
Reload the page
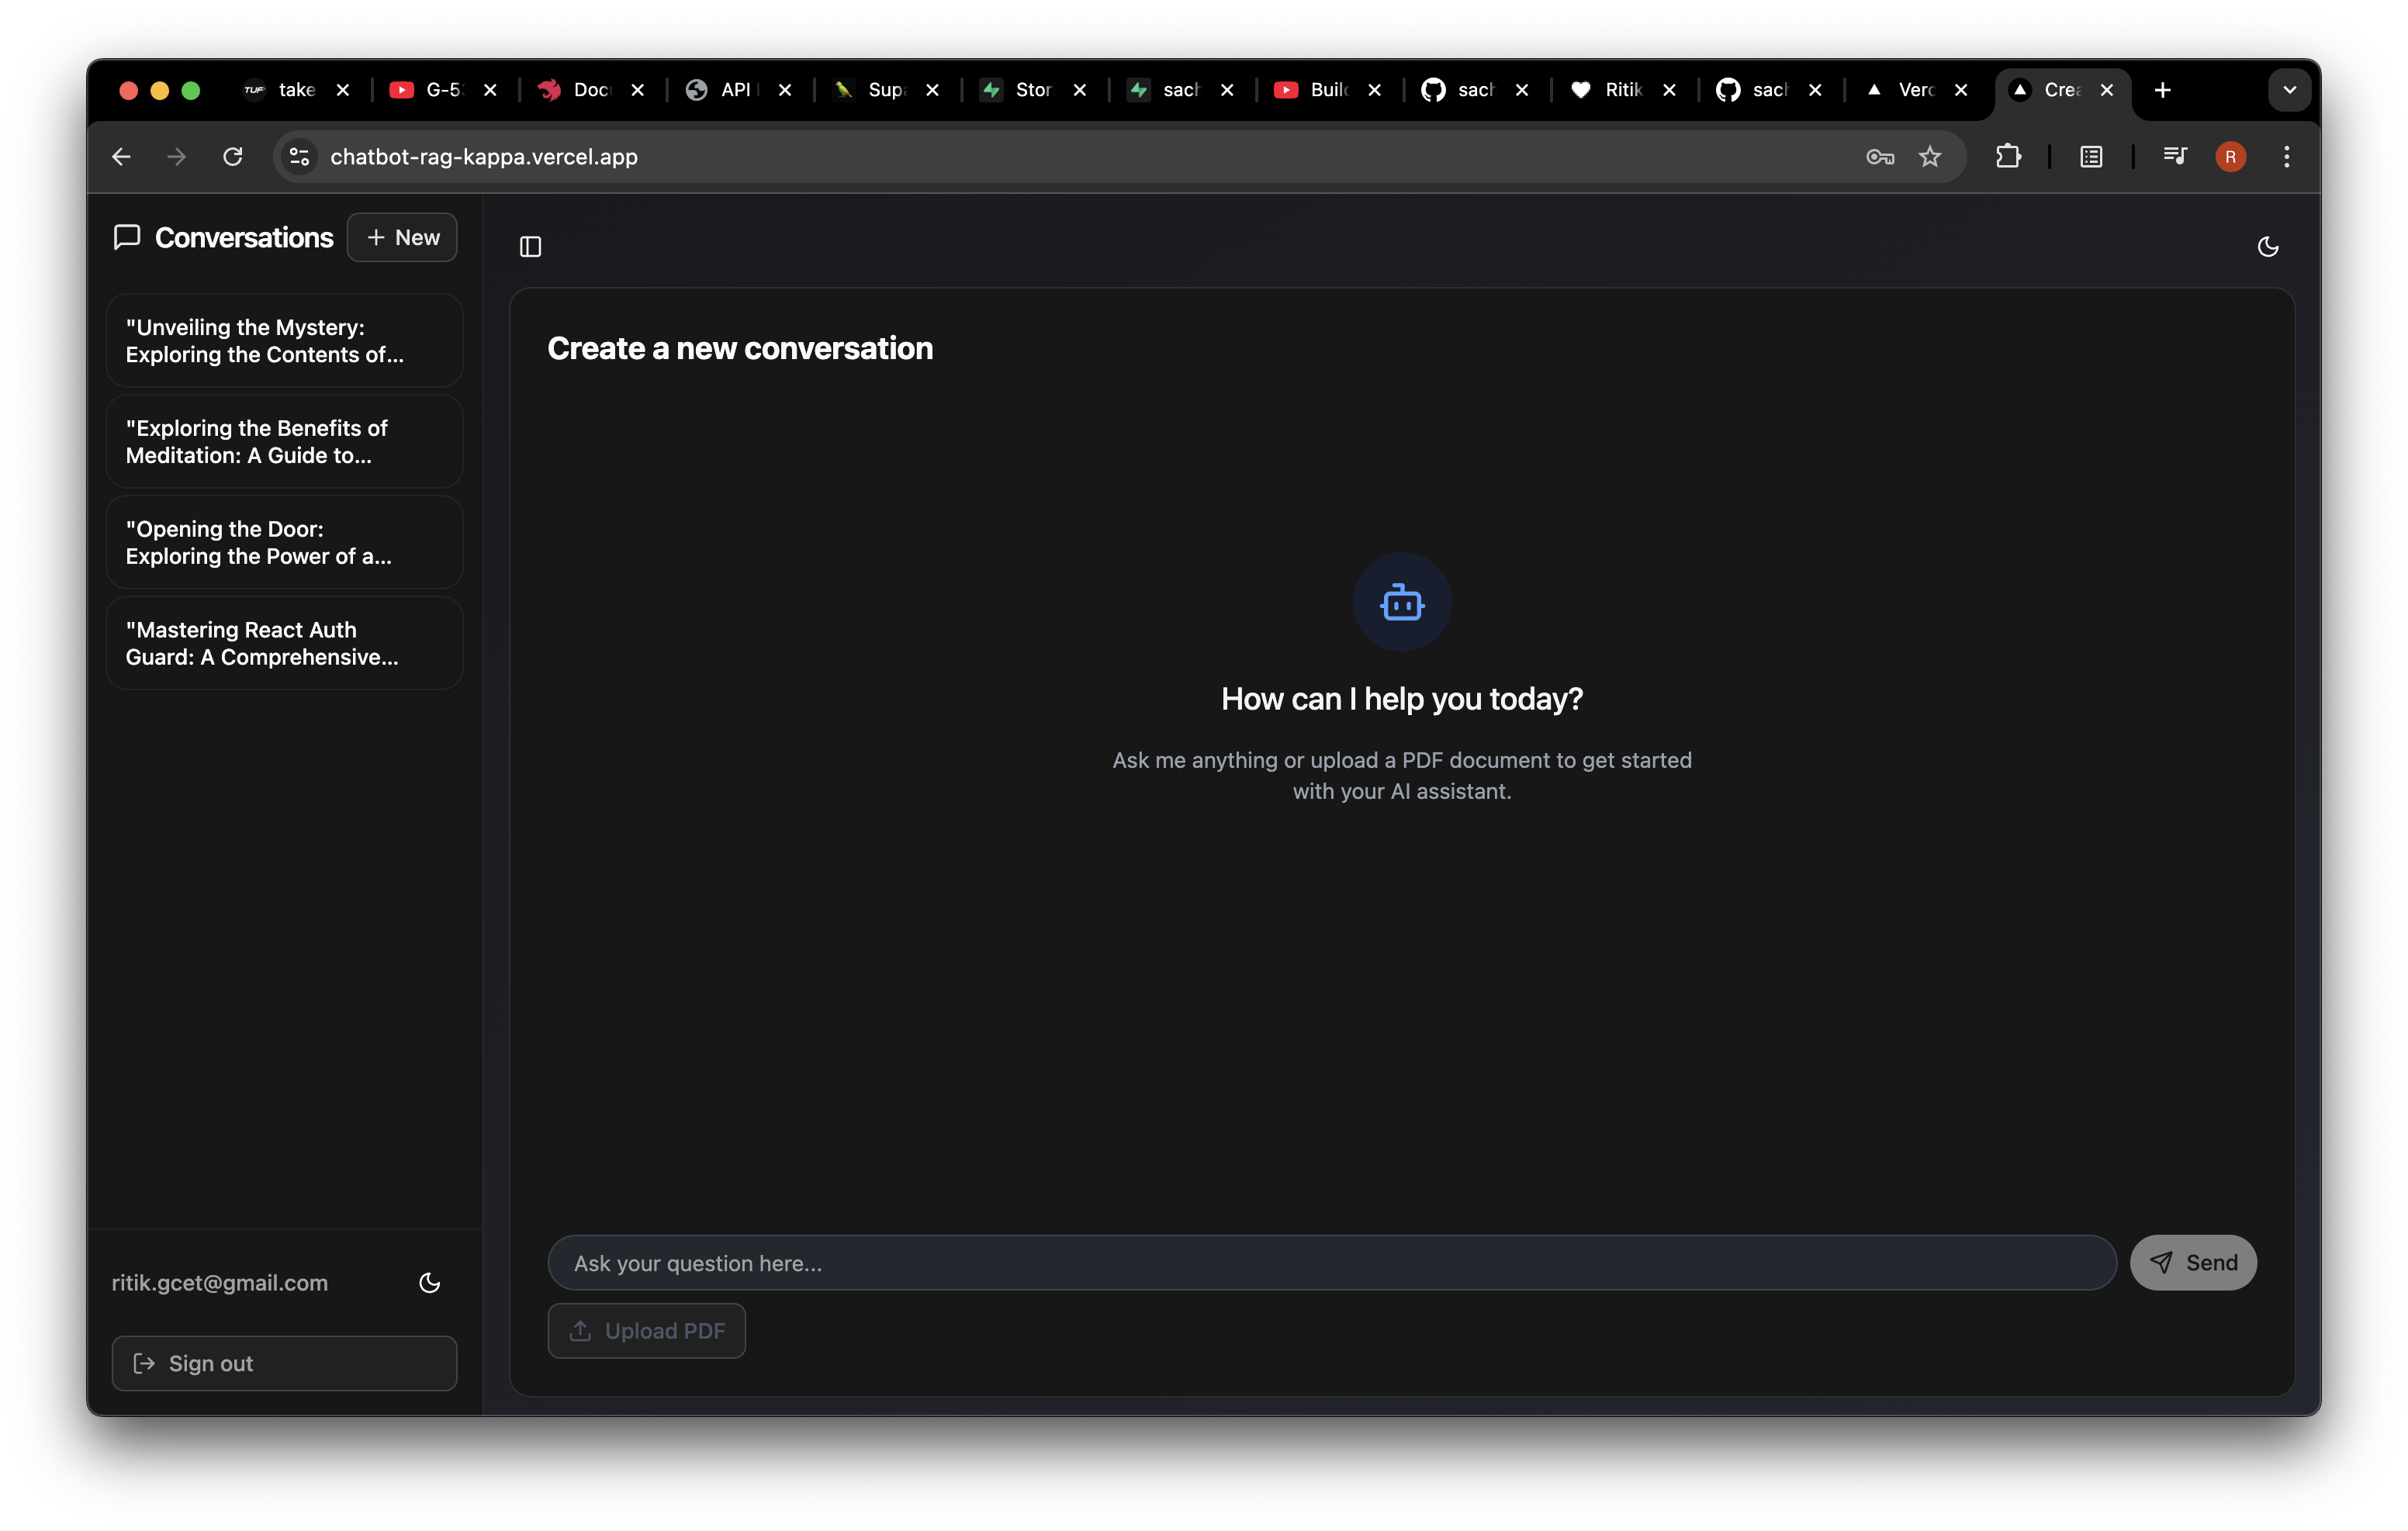pyautogui.click(x=233, y=157)
